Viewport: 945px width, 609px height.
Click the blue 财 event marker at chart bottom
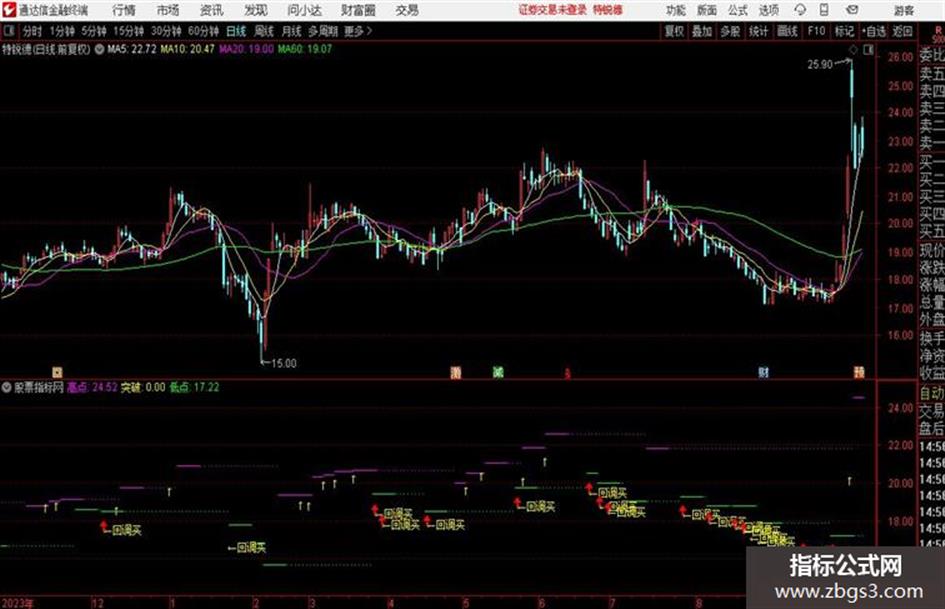763,373
